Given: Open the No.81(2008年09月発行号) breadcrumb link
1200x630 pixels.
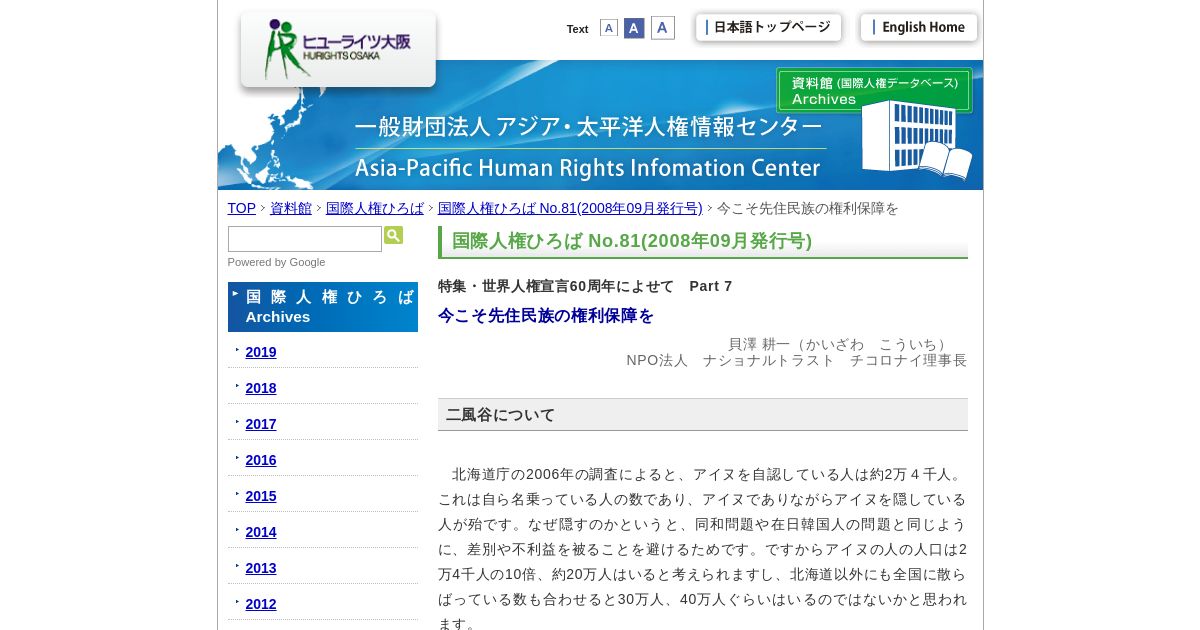Looking at the screenshot, I should 570,208.
